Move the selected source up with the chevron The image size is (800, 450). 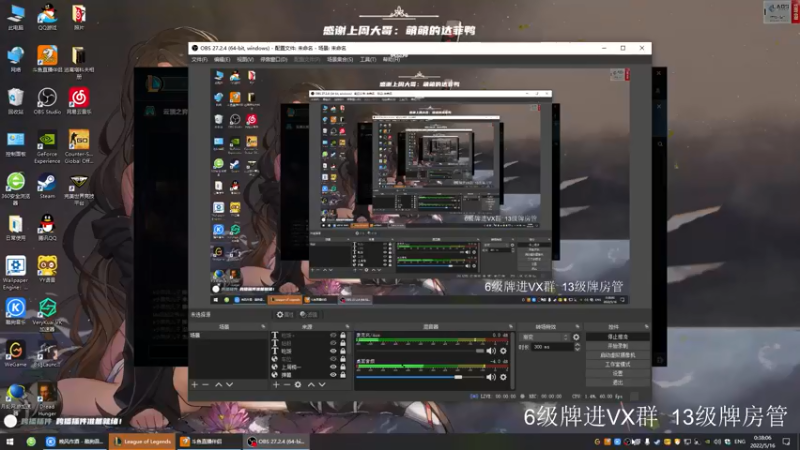(311, 385)
